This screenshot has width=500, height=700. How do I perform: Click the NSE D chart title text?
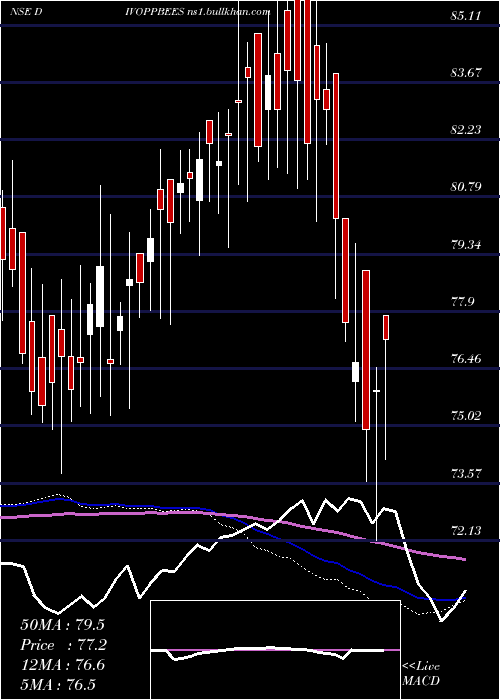26,12
